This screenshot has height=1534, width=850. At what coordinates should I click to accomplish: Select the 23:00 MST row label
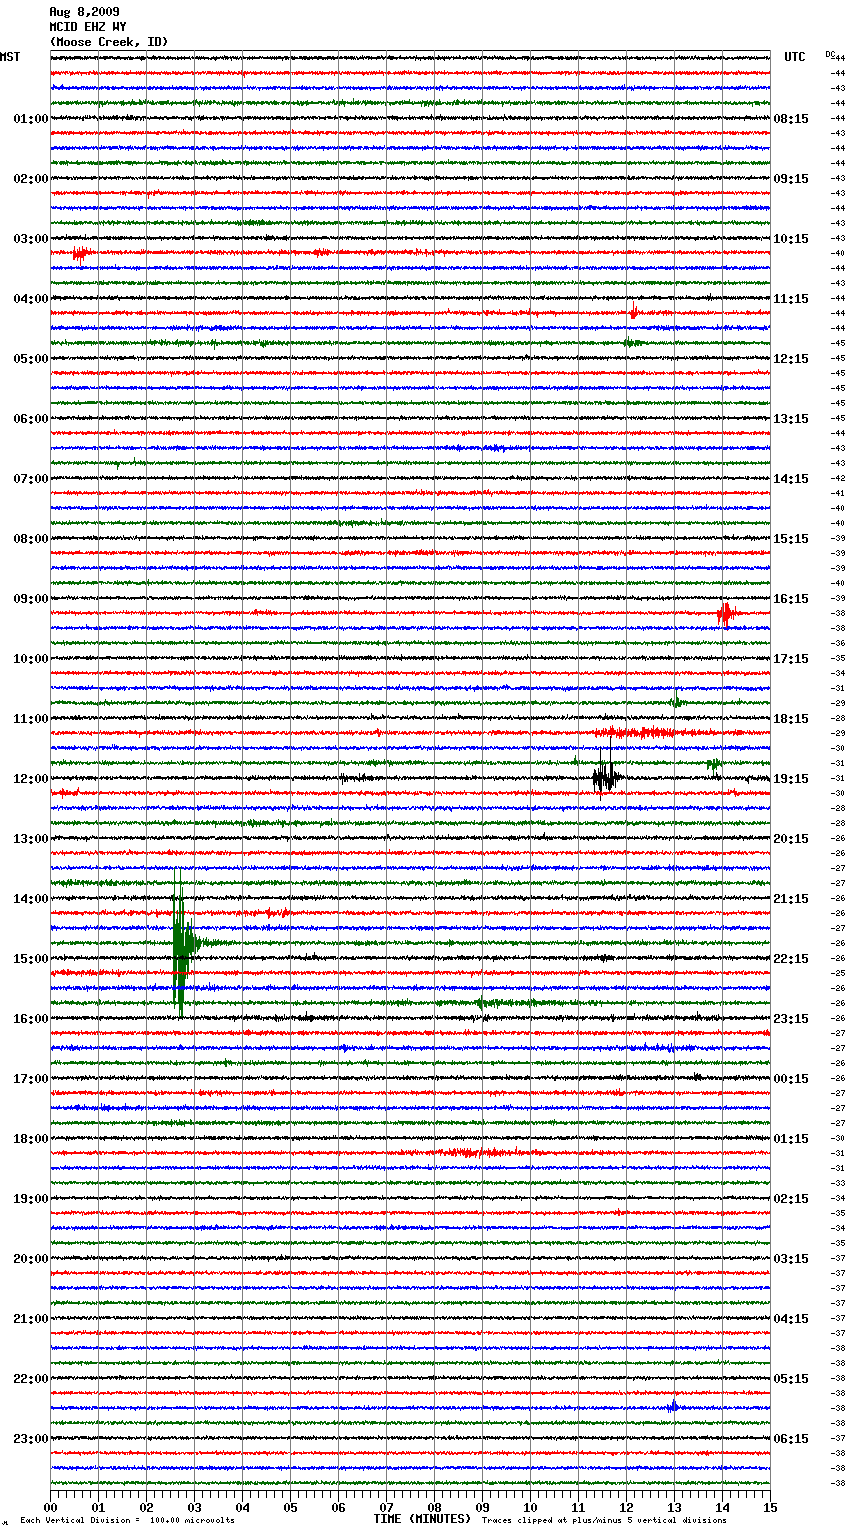[x=31, y=1439]
